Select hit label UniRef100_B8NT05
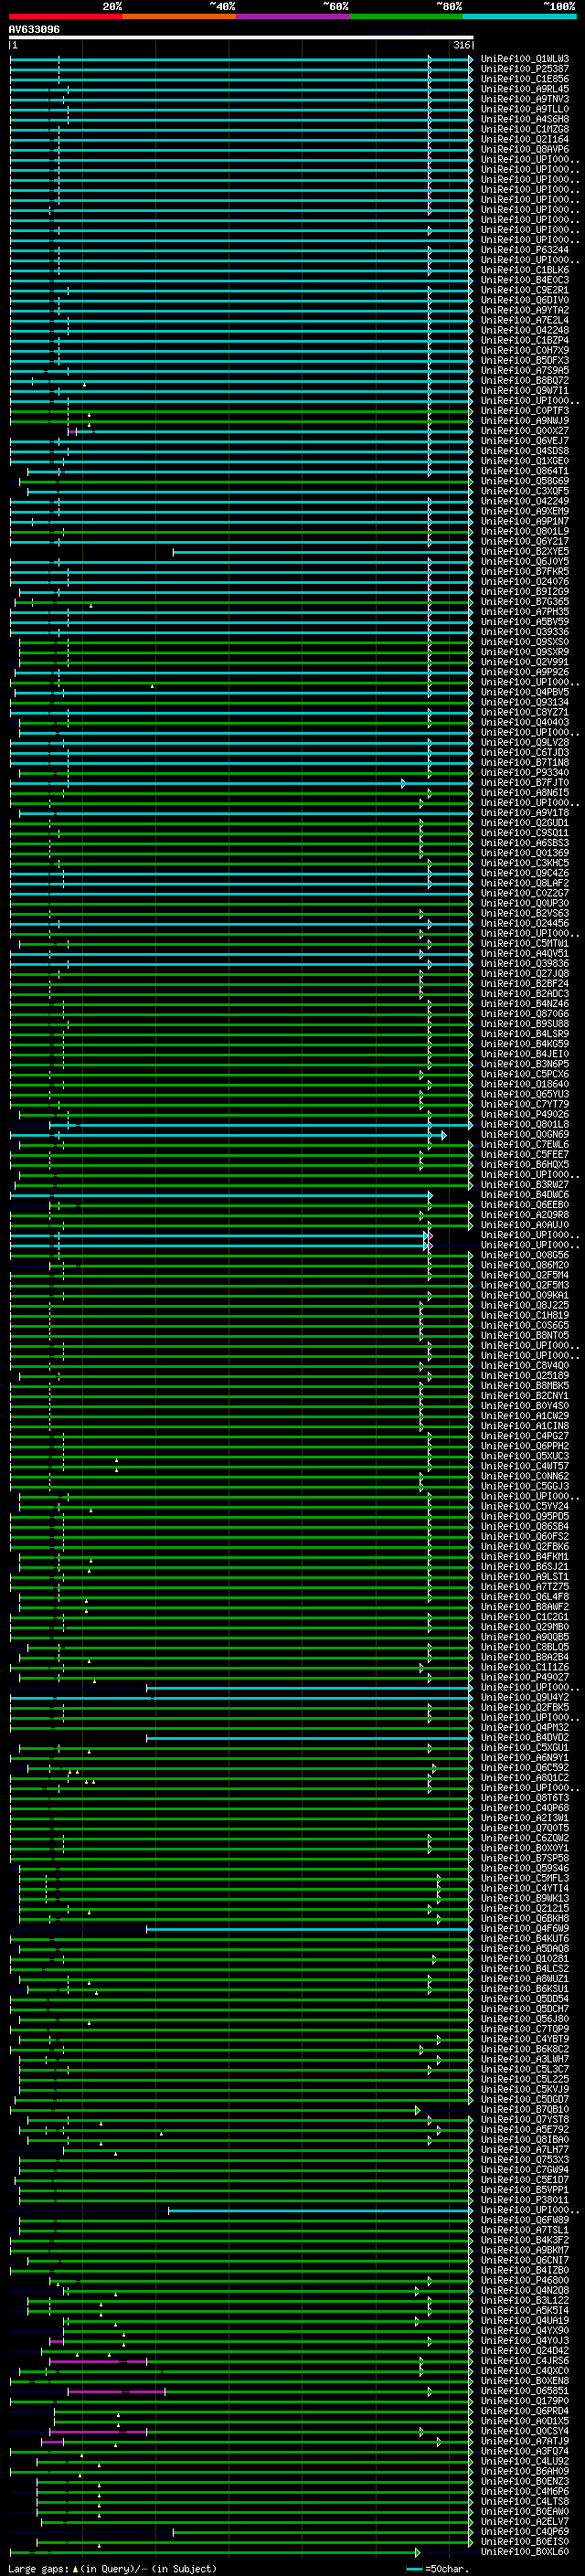The width and height of the screenshot is (585, 2576). pos(525,1335)
